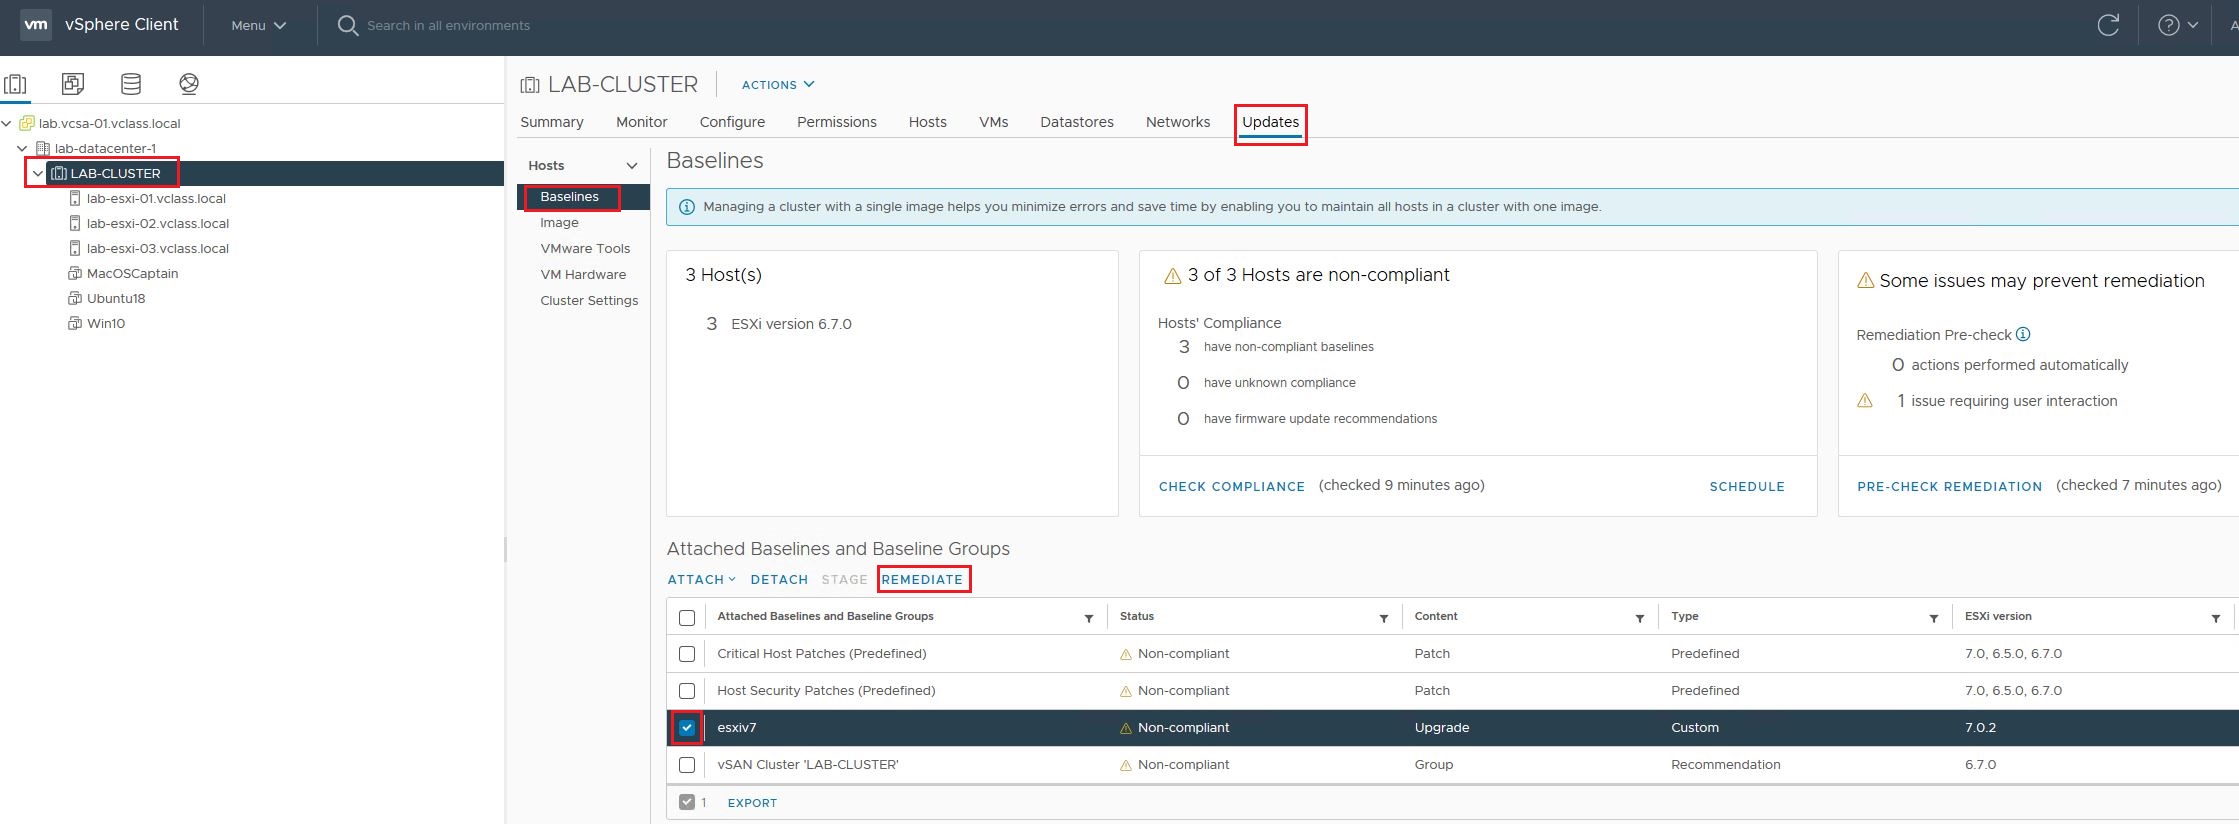The width and height of the screenshot is (2239, 824).
Task: Click CHECK COMPLIANCE link
Action: point(1231,487)
